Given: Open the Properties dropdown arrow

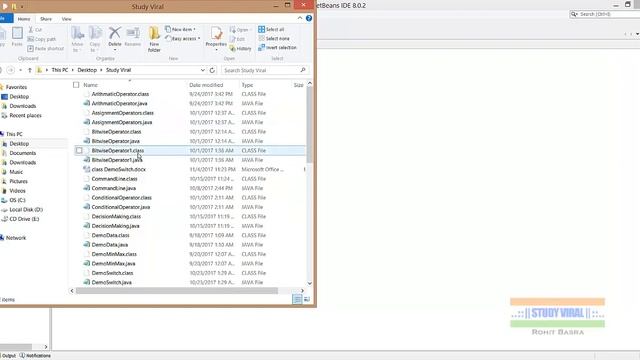Looking at the screenshot, I should point(216,50).
